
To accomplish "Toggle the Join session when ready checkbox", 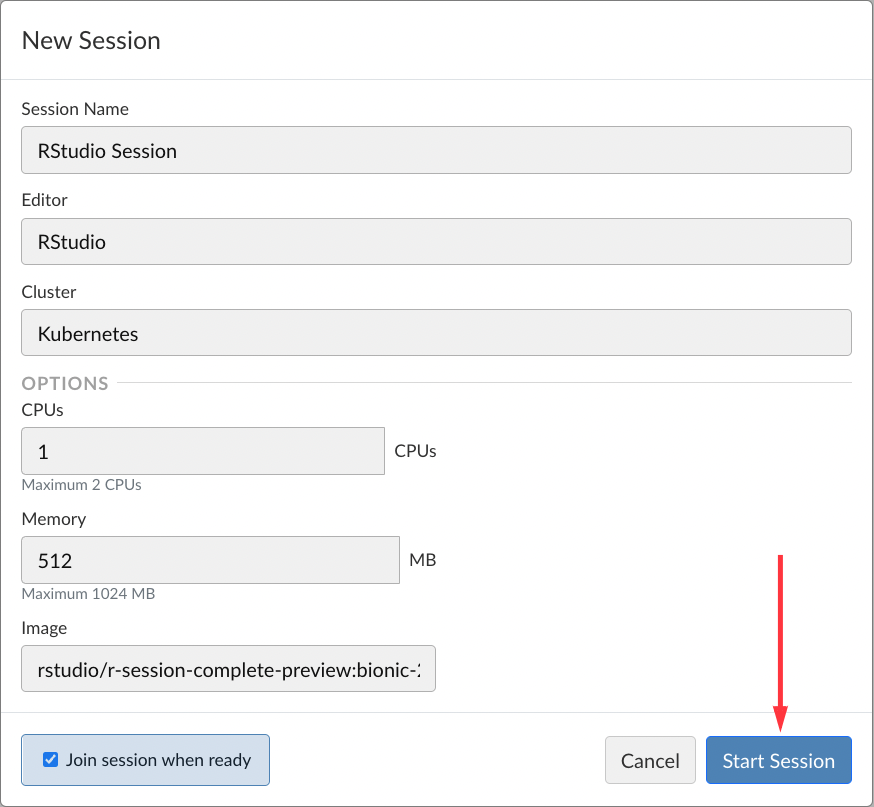I will 50,759.
